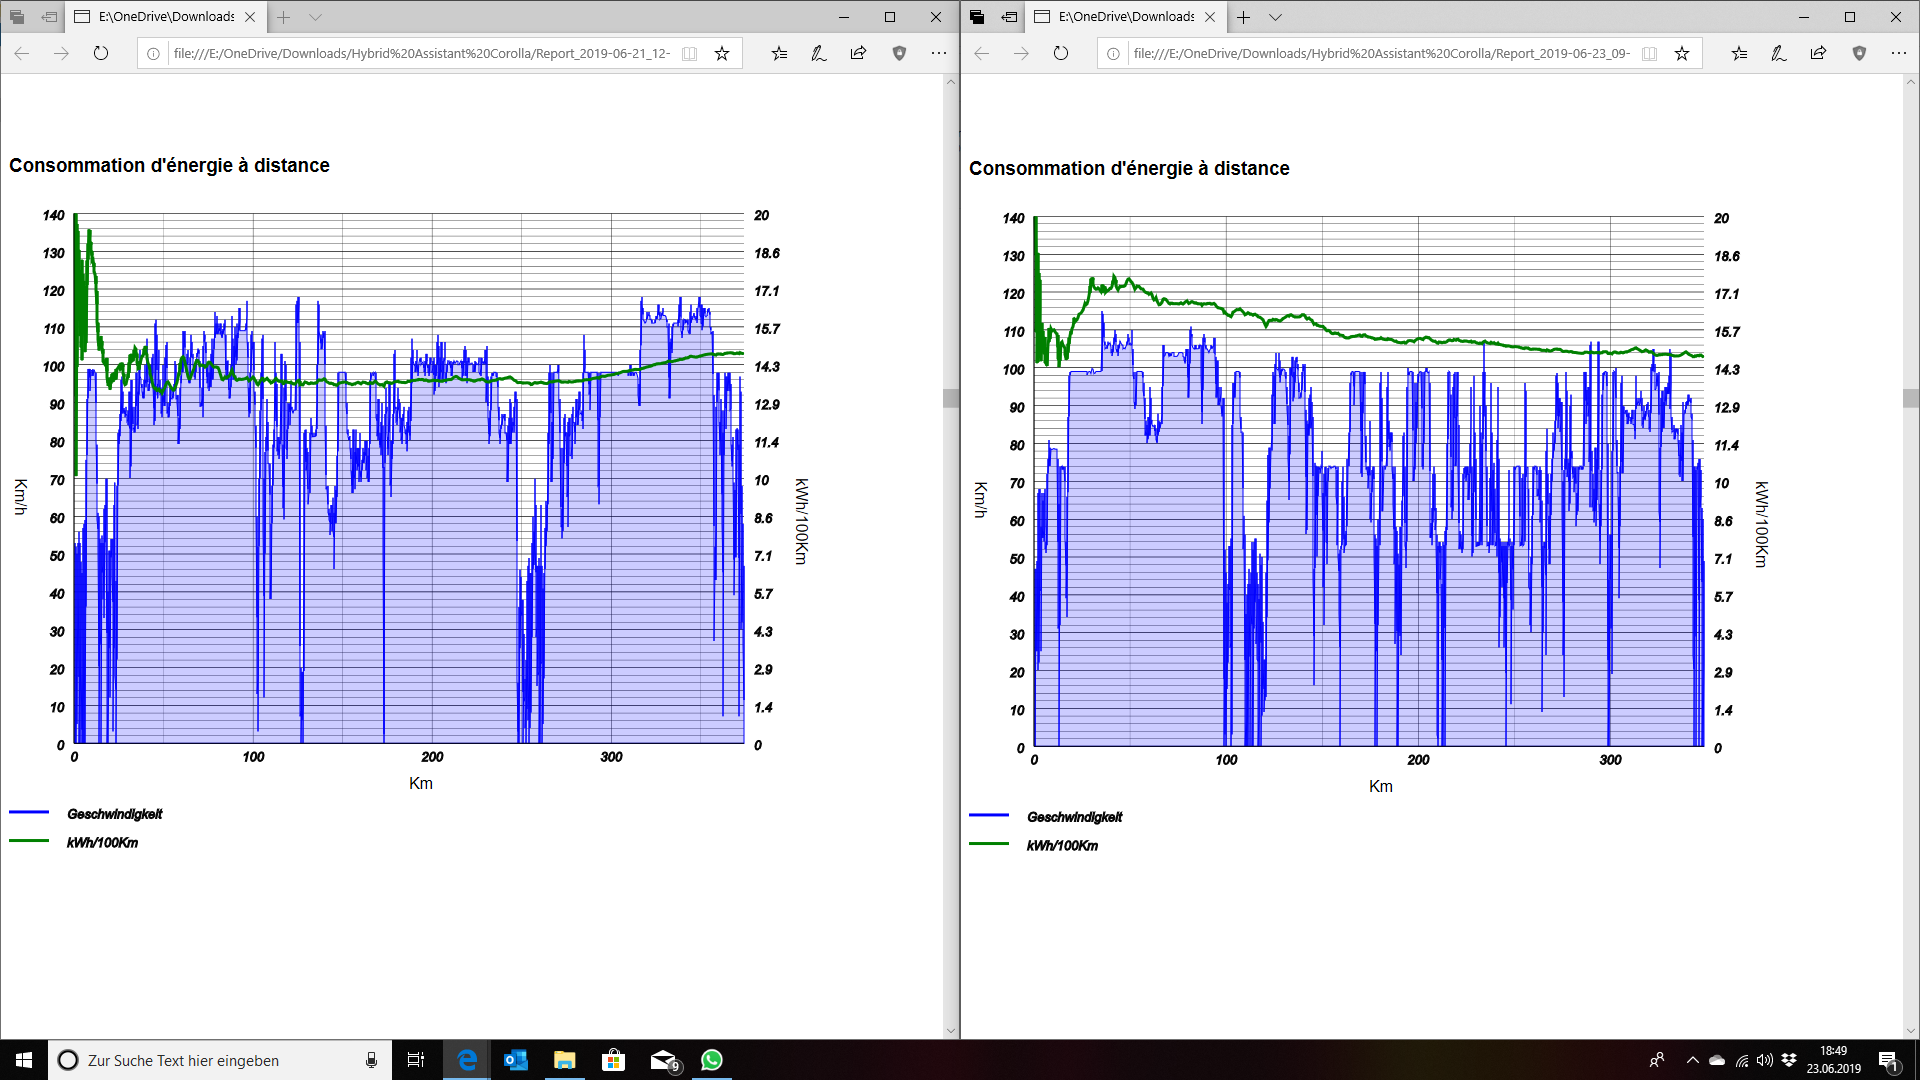Screen dimensions: 1920x1080
Task: Open File Explorer from taskbar
Action: [564, 1060]
